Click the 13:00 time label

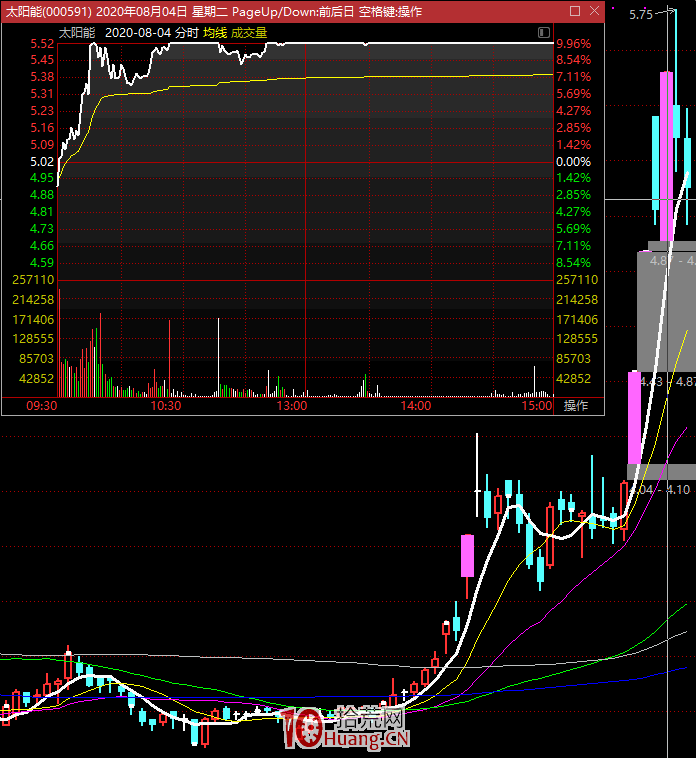coord(292,406)
